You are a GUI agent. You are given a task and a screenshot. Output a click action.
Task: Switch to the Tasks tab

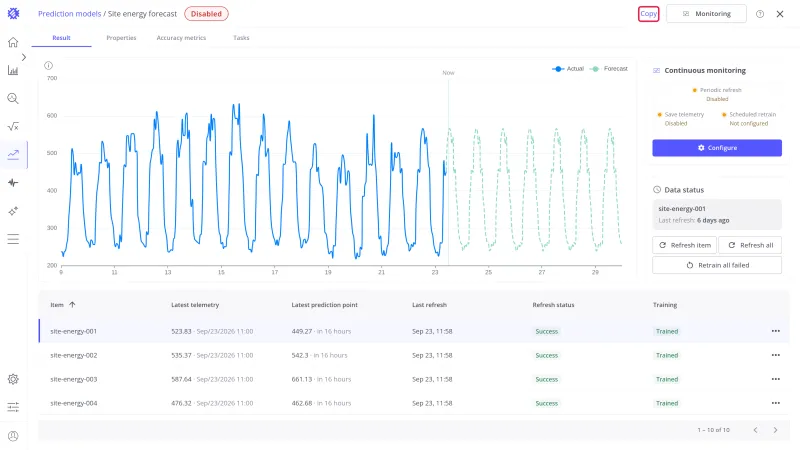pyautogui.click(x=241, y=38)
